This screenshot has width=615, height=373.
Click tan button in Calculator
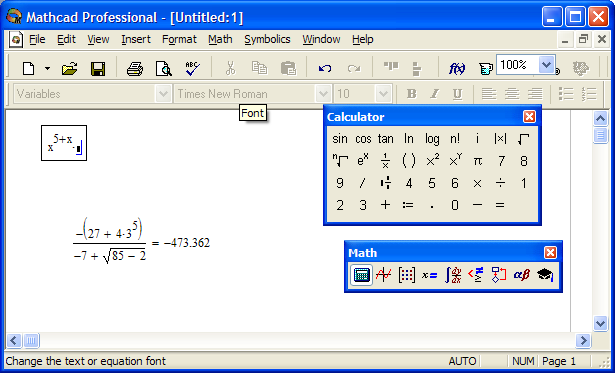point(386,139)
